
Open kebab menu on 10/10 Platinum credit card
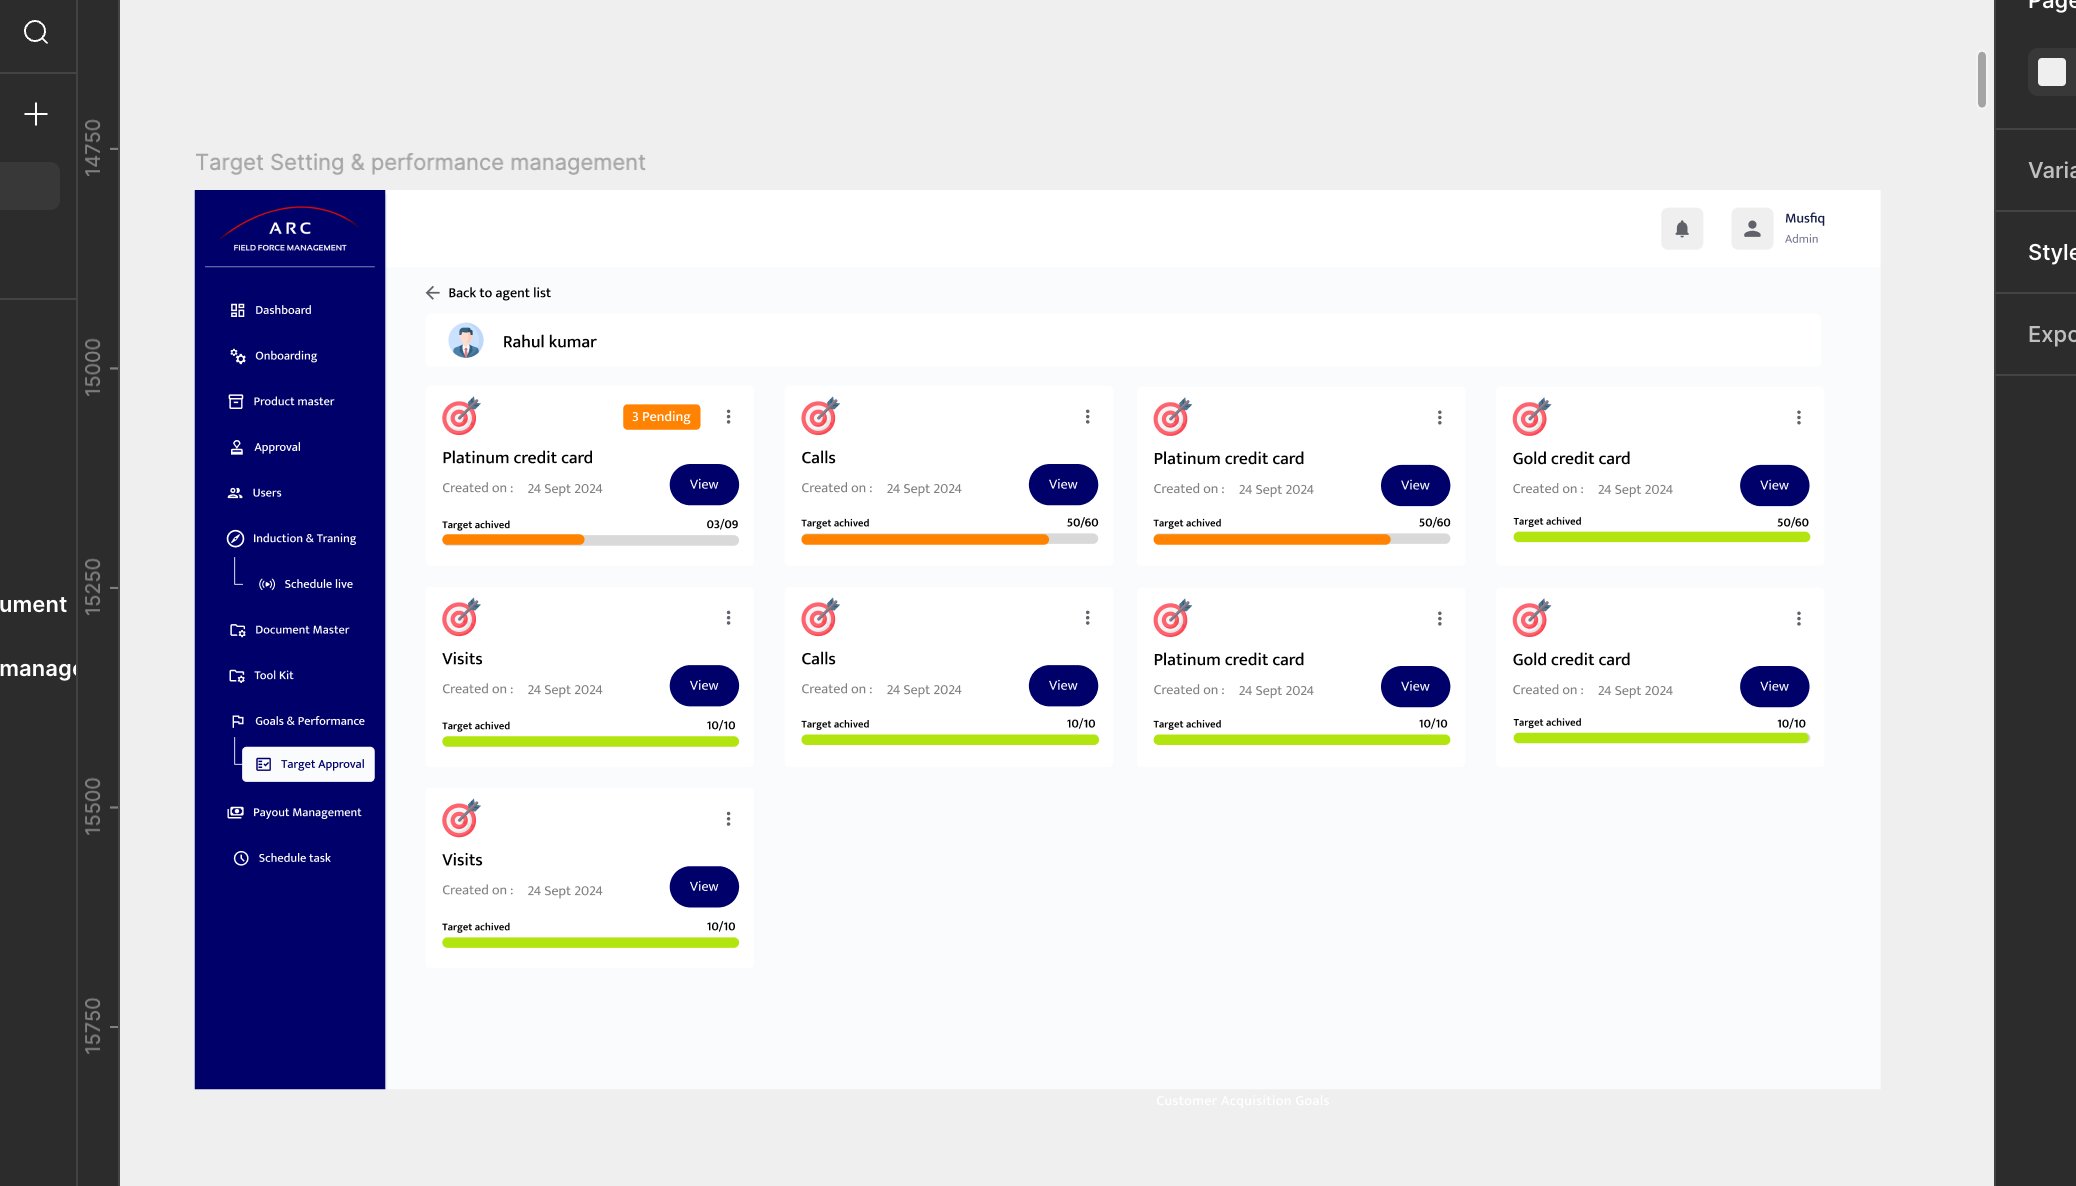point(1439,619)
